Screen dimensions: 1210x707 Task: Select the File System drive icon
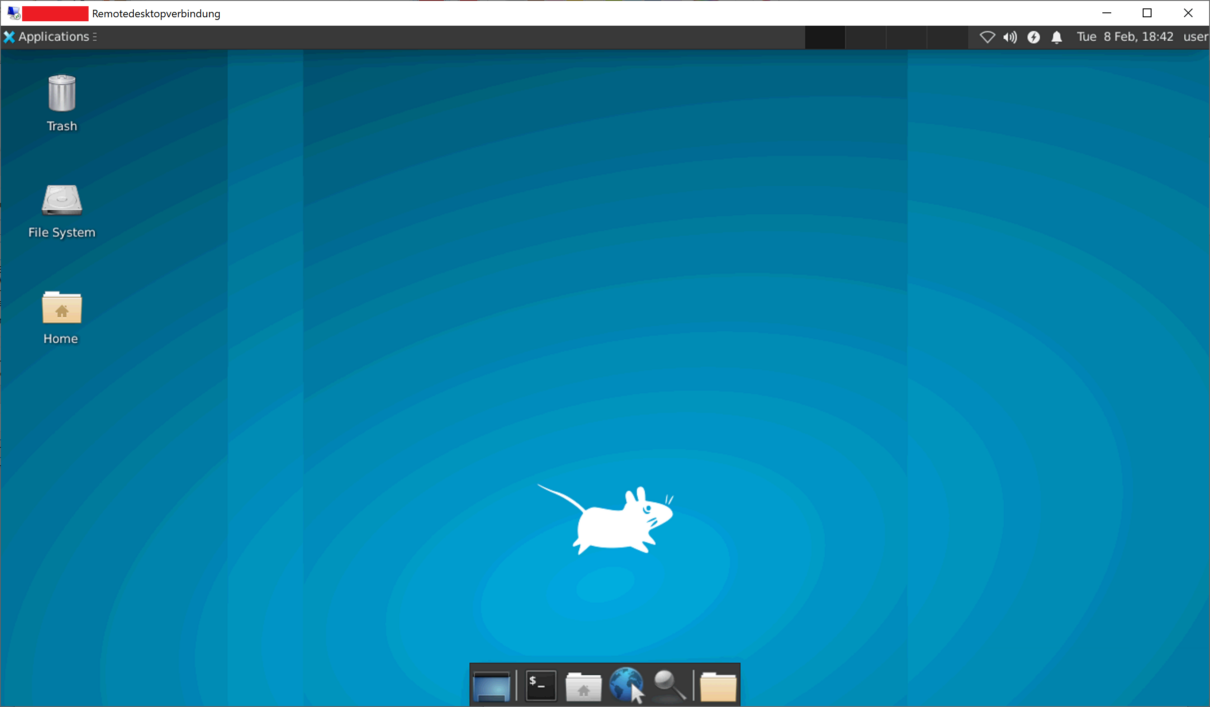[x=62, y=200]
